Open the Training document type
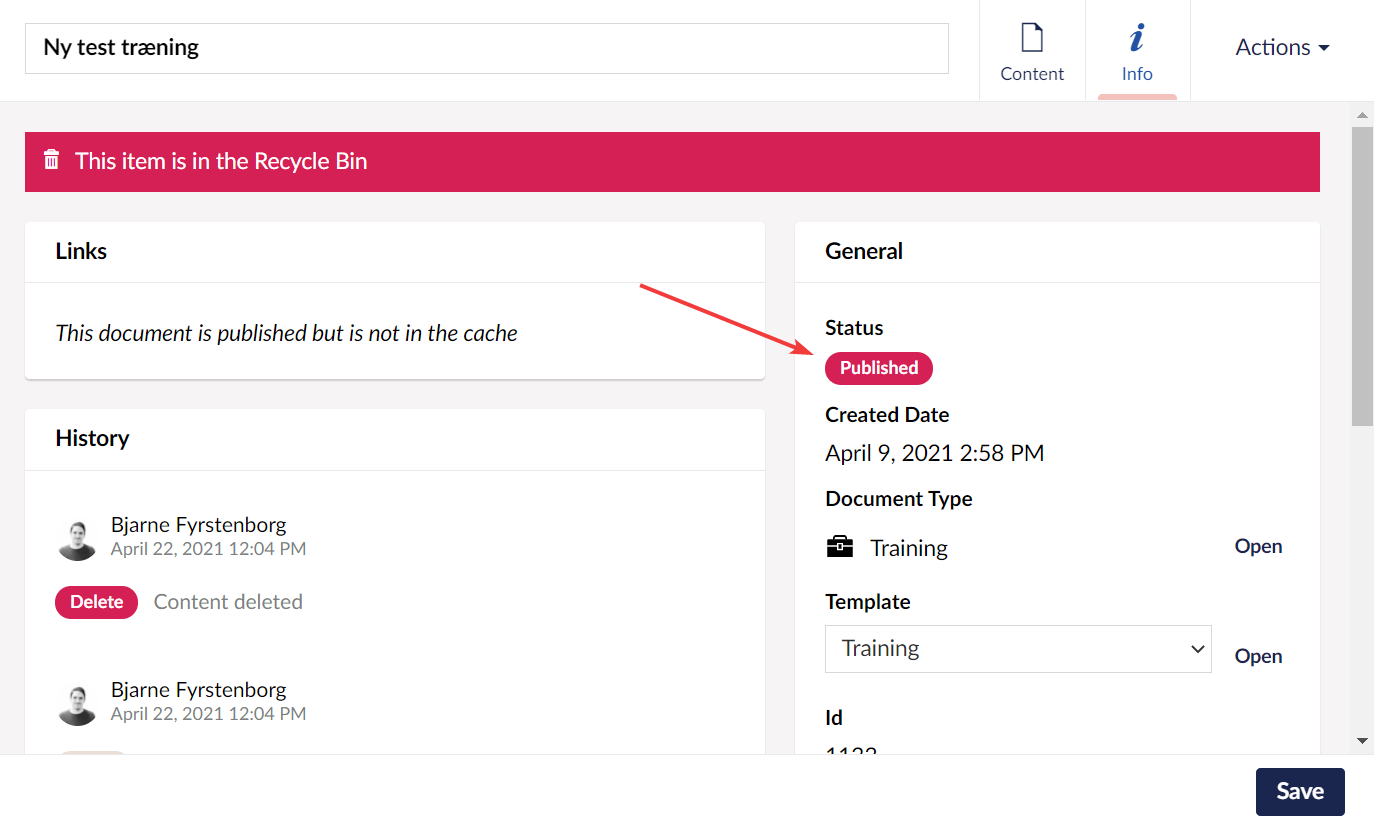The height and width of the screenshot is (822, 1374). point(1257,546)
